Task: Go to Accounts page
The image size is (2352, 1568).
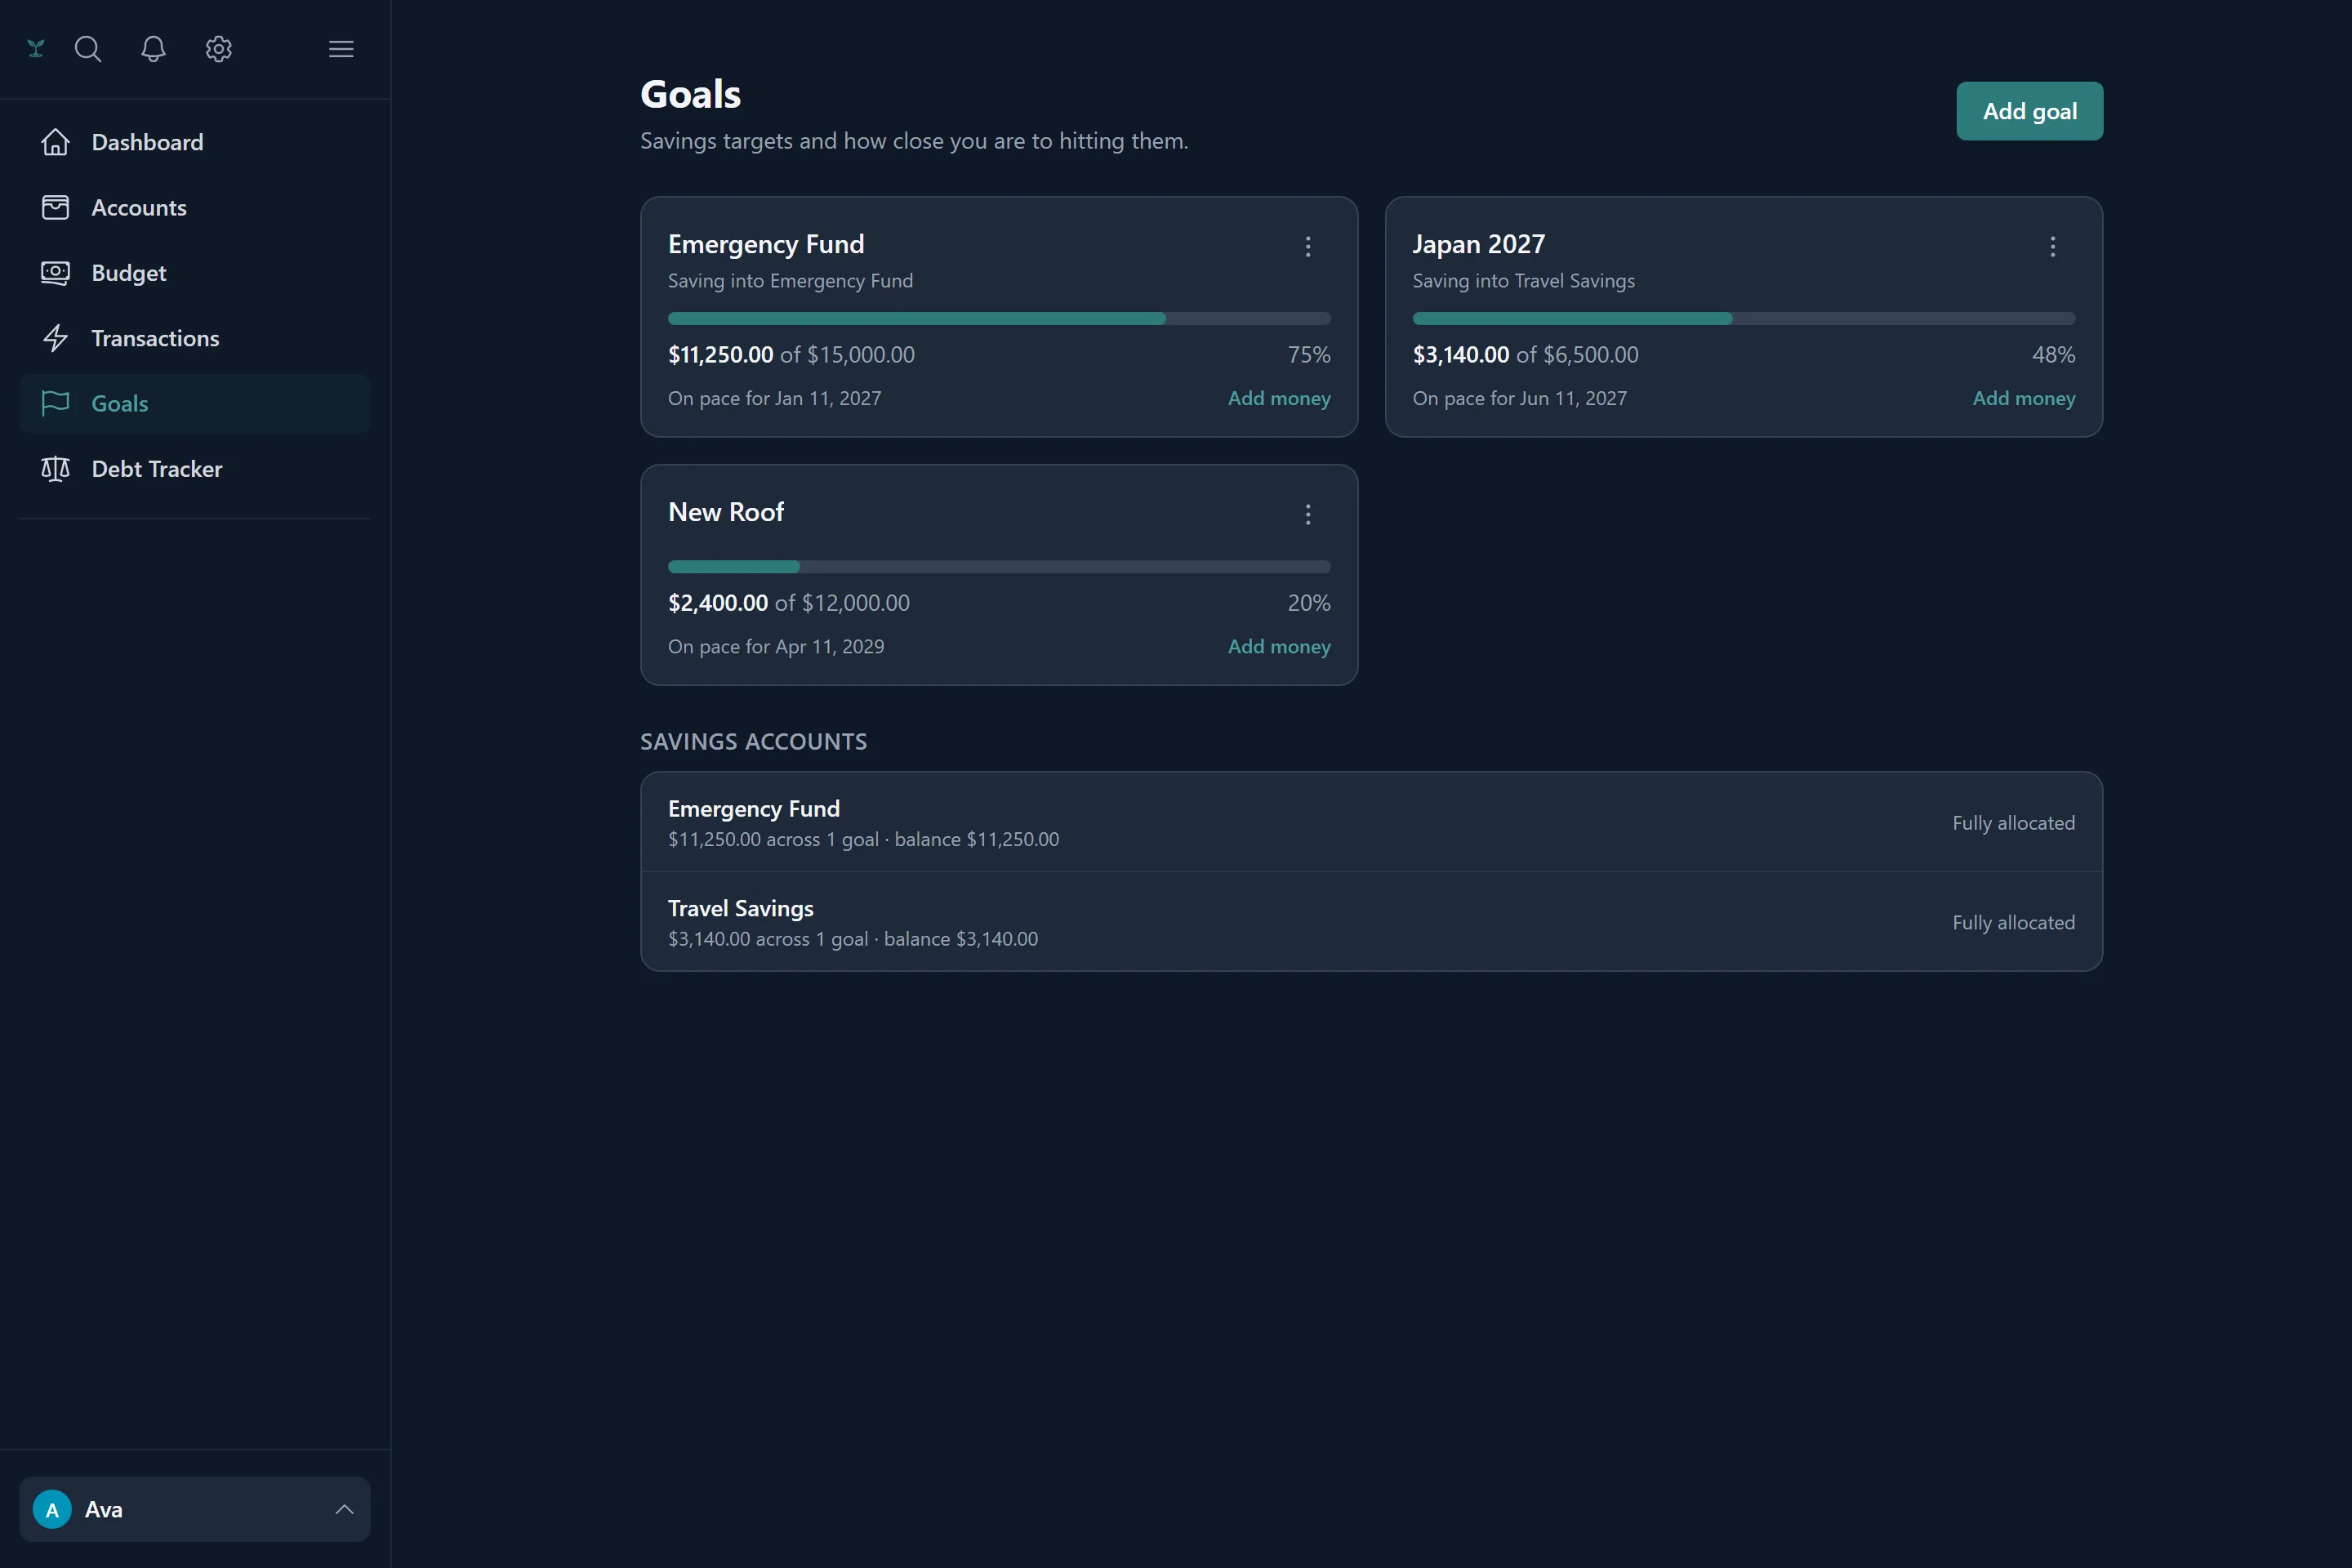Action: 195,207
